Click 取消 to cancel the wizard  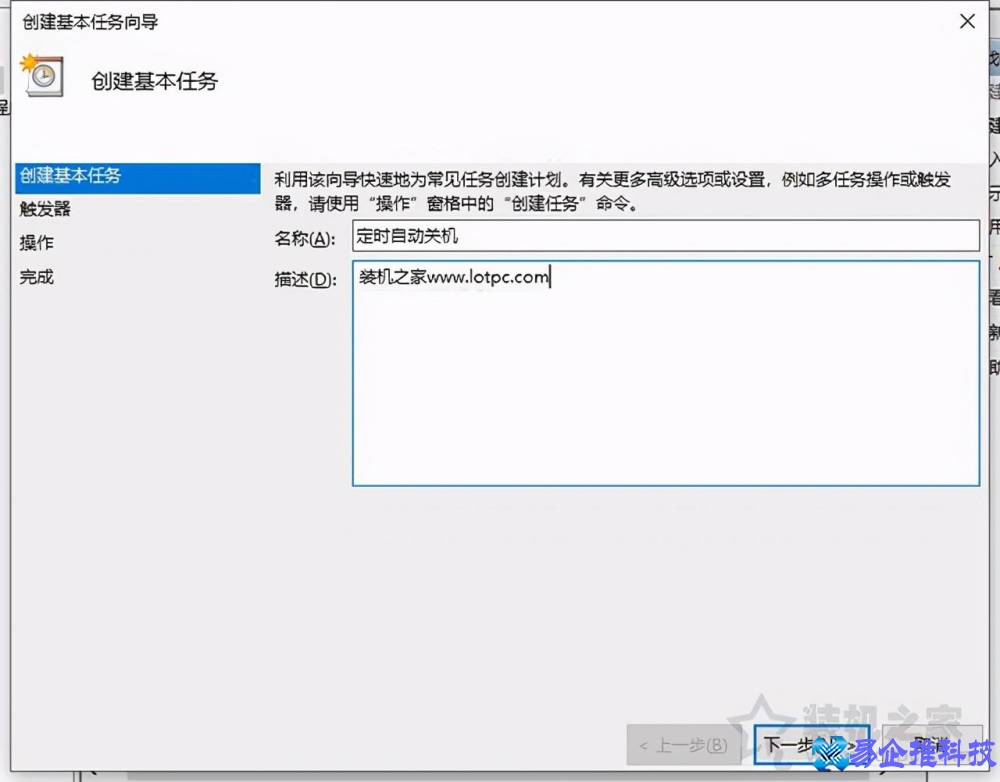point(930,744)
